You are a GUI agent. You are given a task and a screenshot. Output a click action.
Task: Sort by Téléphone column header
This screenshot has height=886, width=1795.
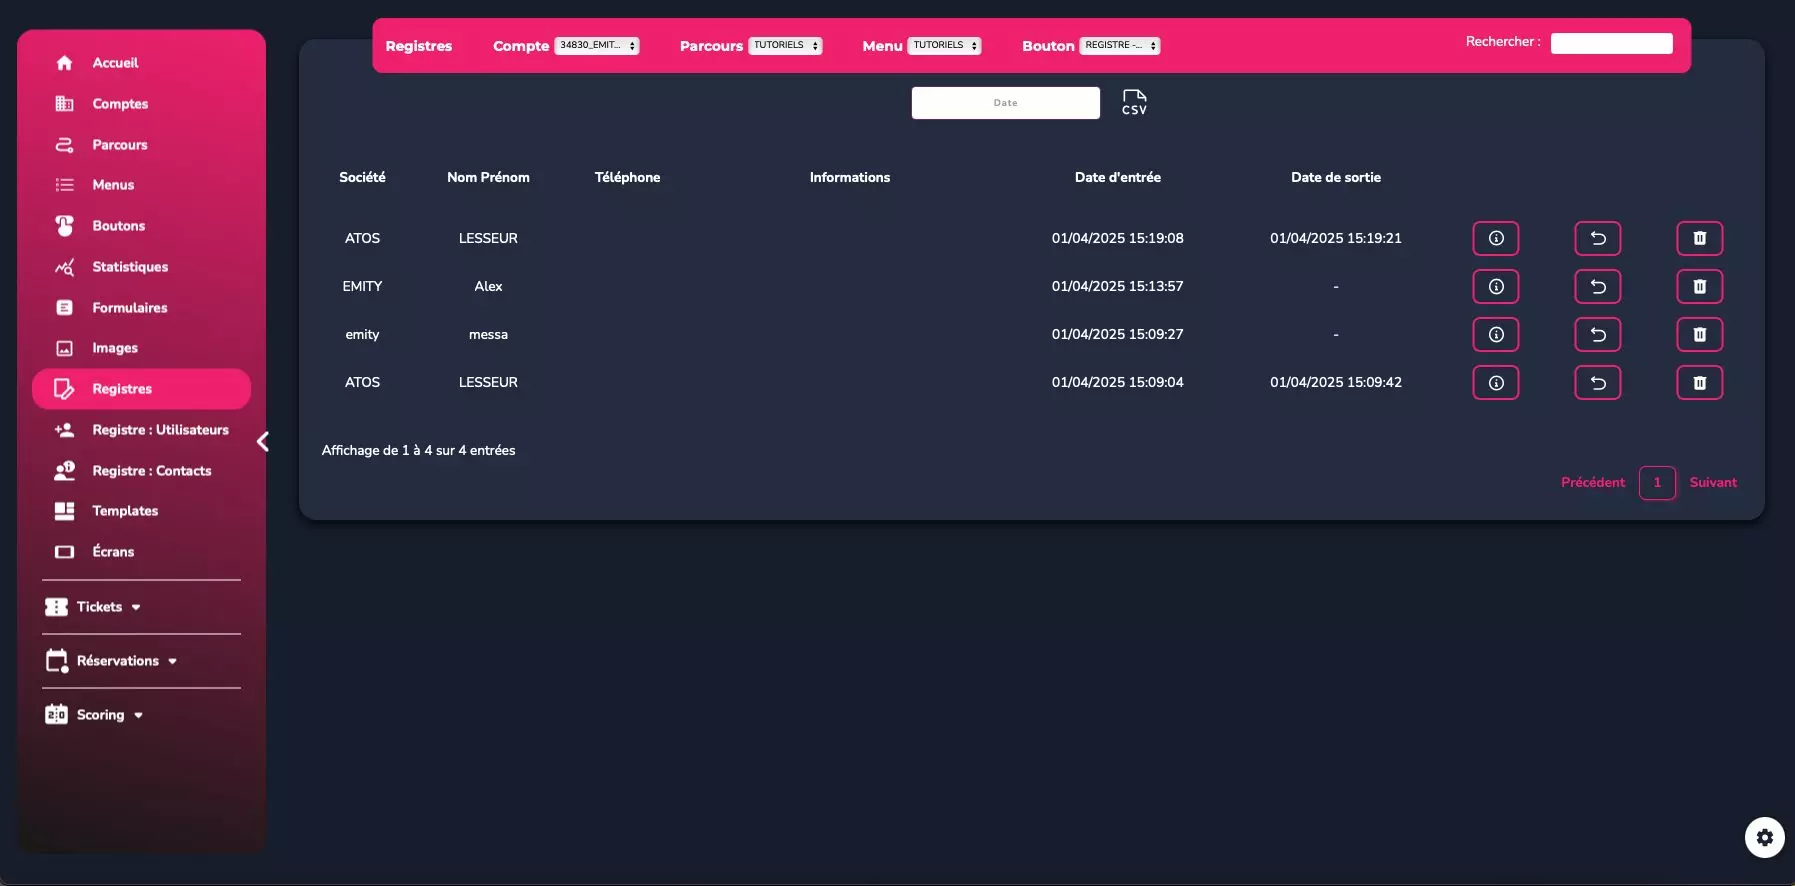(627, 177)
